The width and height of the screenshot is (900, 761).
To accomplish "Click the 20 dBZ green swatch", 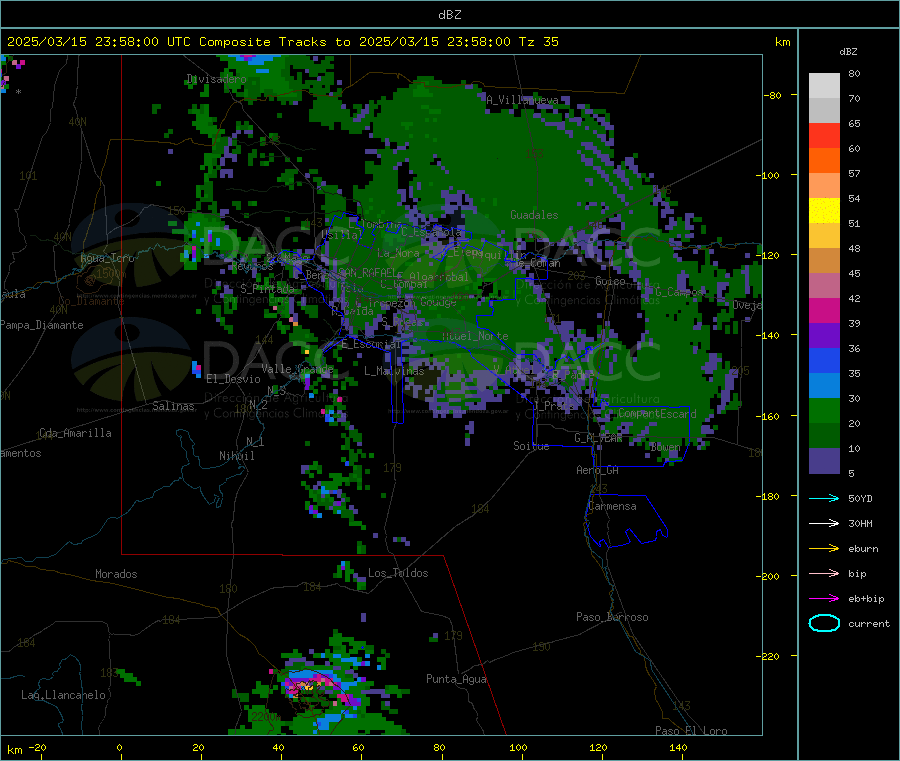I will (x=824, y=411).
